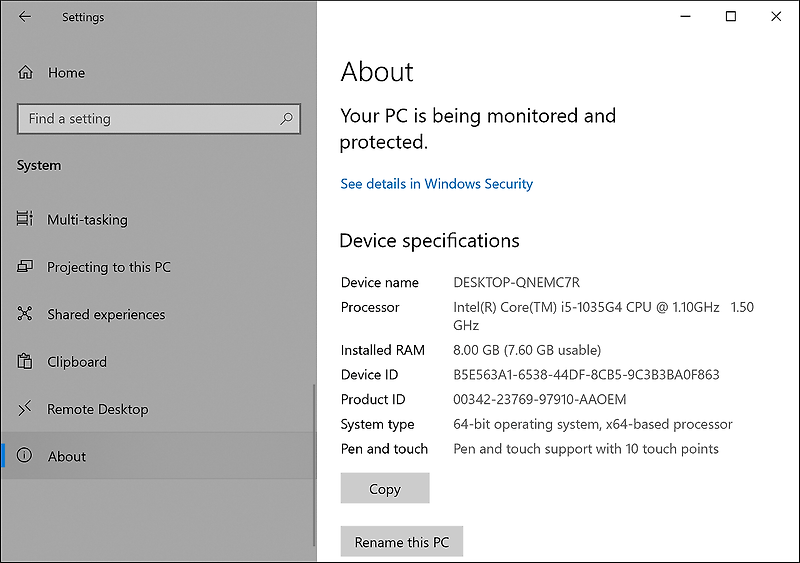Open Remote Desktop settings
Screen dimensions: 800x563
tap(97, 409)
